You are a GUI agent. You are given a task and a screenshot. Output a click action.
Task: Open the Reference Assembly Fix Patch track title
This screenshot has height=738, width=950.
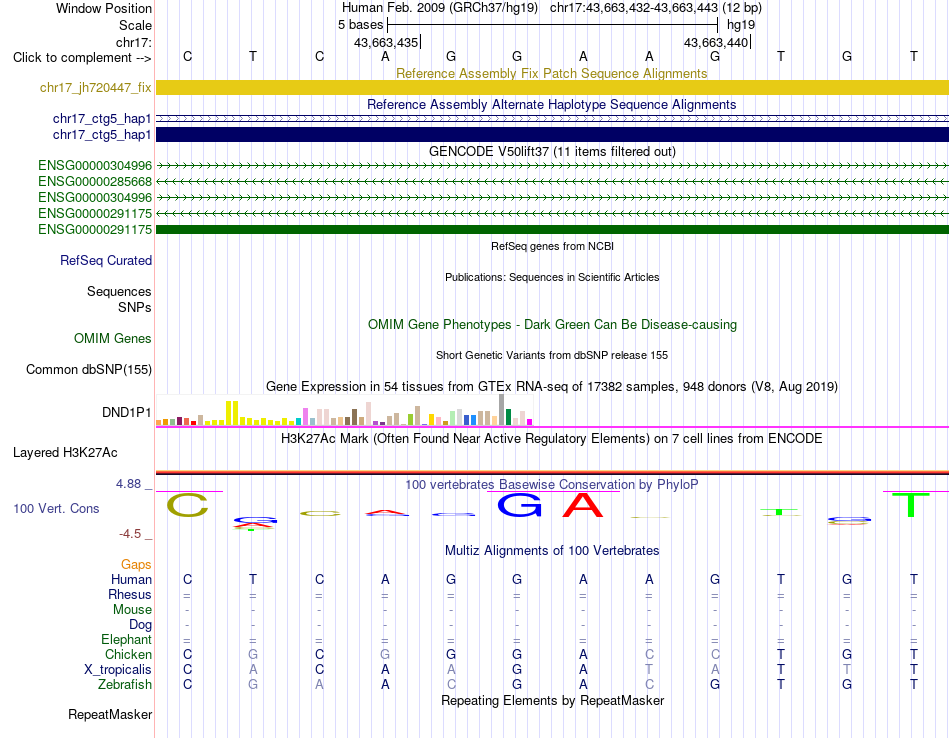click(x=551, y=73)
